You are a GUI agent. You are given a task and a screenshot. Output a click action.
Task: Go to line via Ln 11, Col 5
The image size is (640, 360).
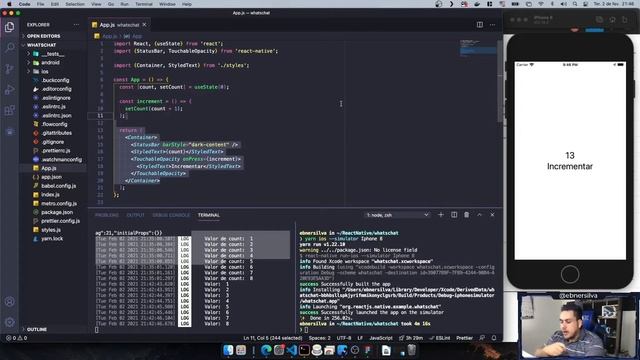(273, 338)
